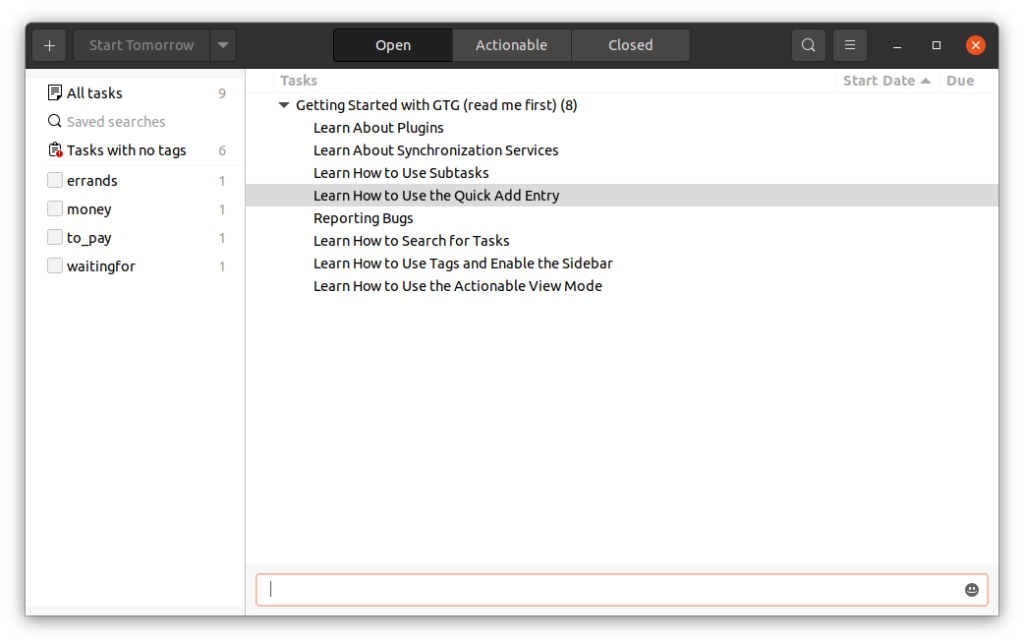This screenshot has height=644, width=1024.
Task: Select All tasks in the sidebar
Action: click(94, 93)
